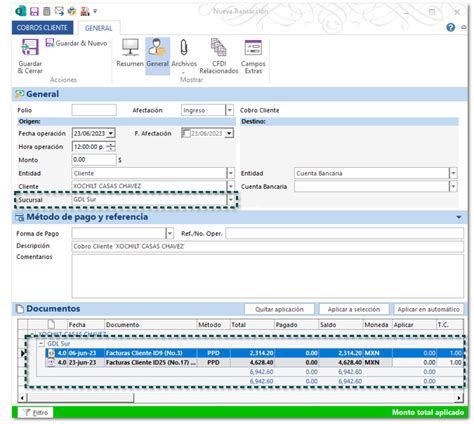Open CFDI Relacionados icon
This screenshot has width=474, height=424.
[219, 47]
